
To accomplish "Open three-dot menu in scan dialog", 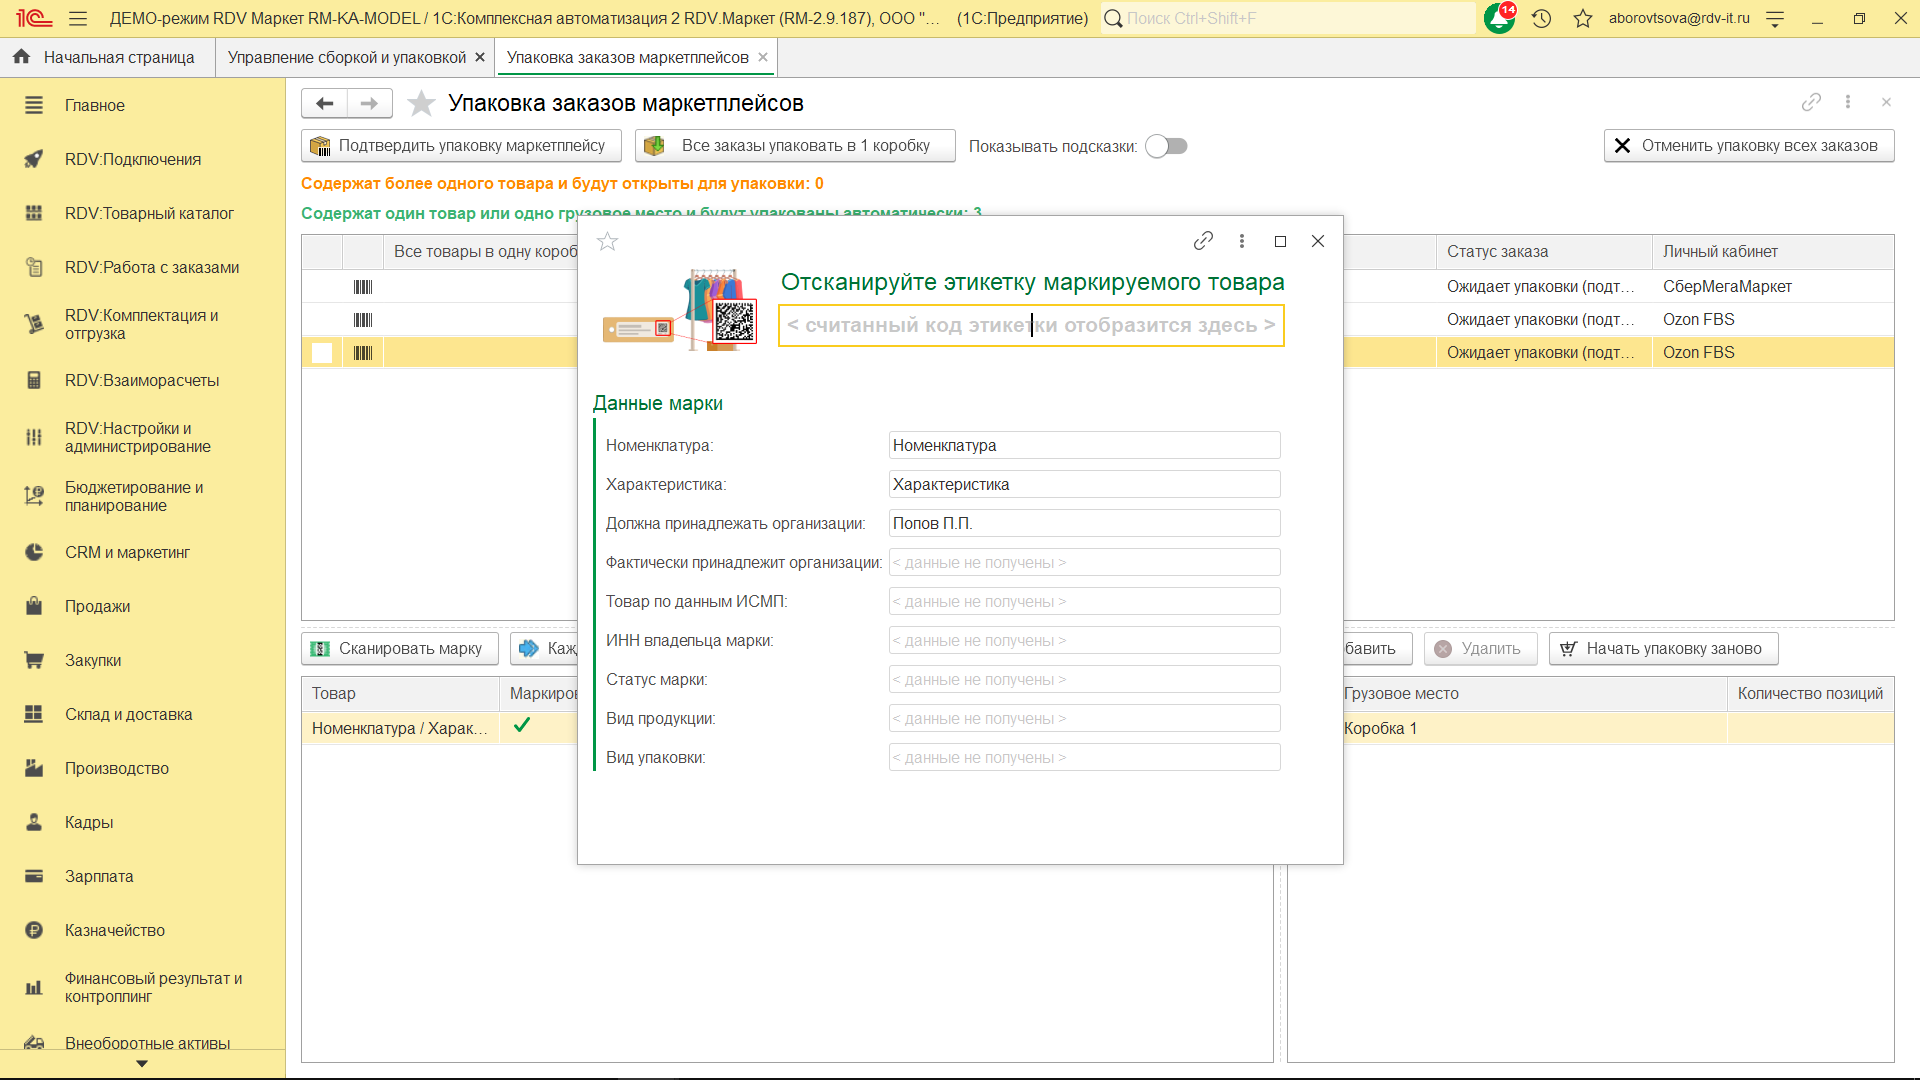I will [1242, 241].
